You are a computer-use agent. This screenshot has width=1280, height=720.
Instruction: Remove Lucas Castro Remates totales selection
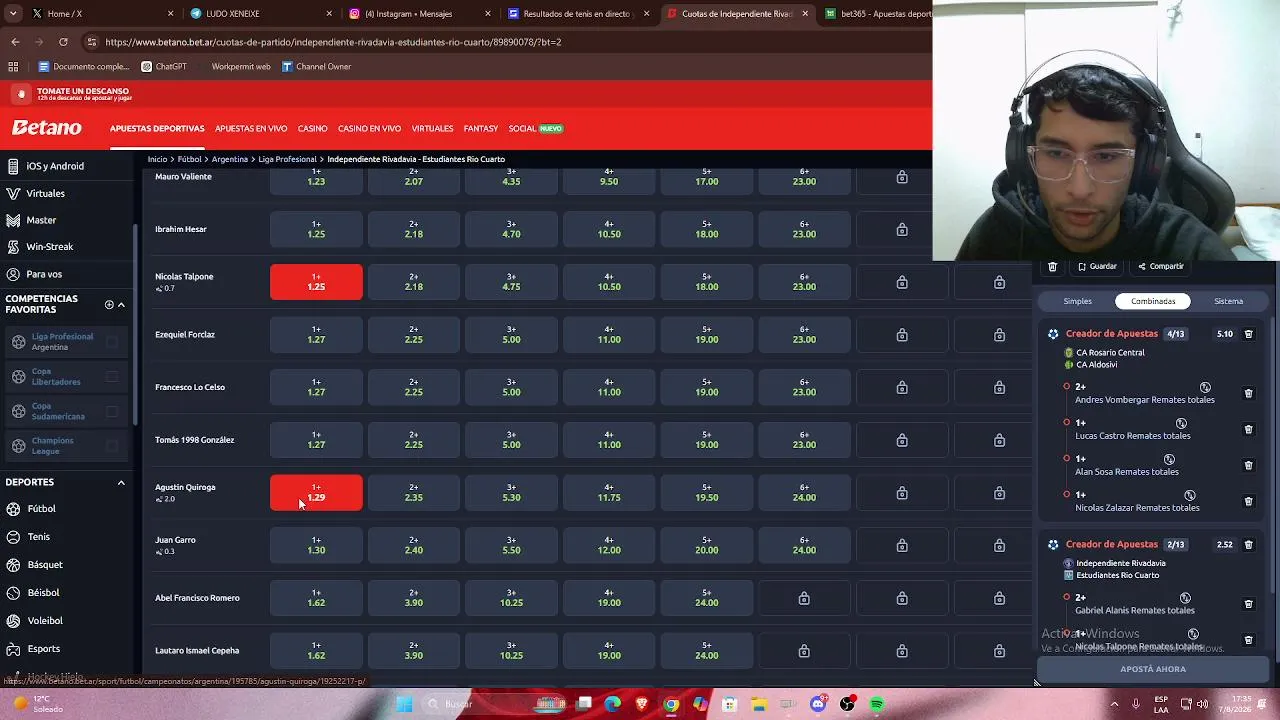(1248, 429)
